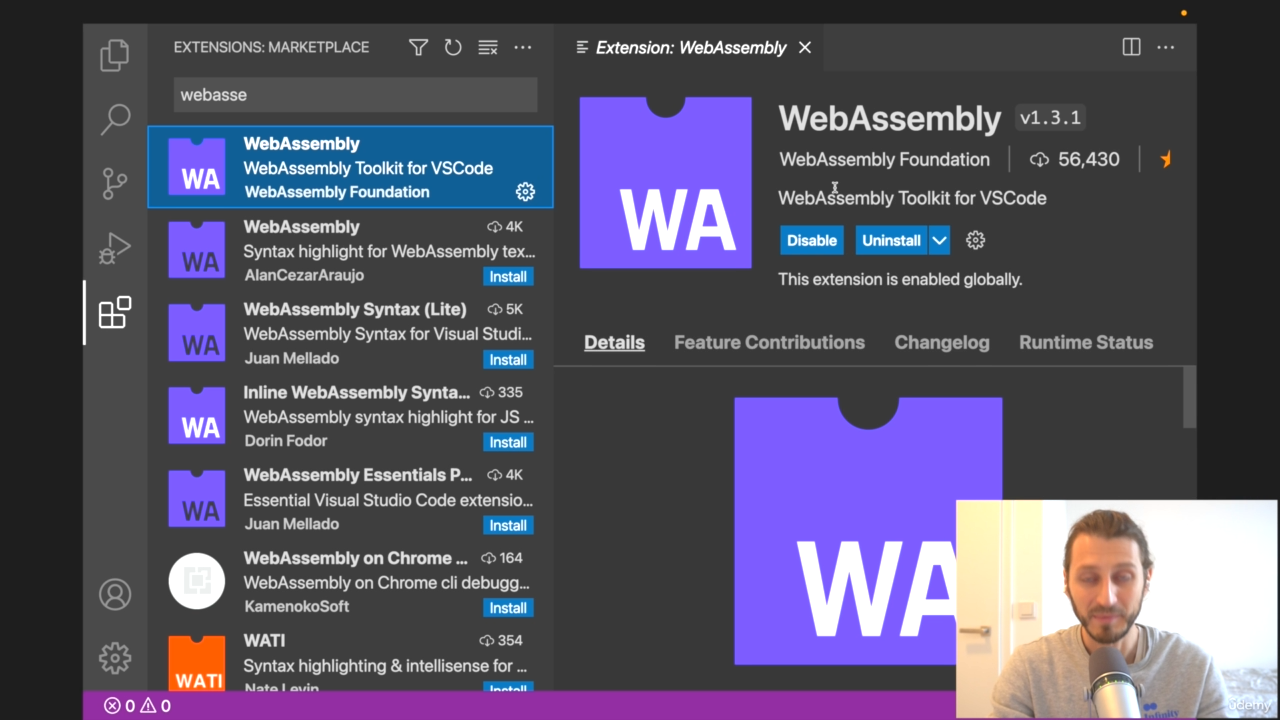This screenshot has width=1280, height=720.
Task: Filter extensions with the funnel icon
Action: (418, 47)
